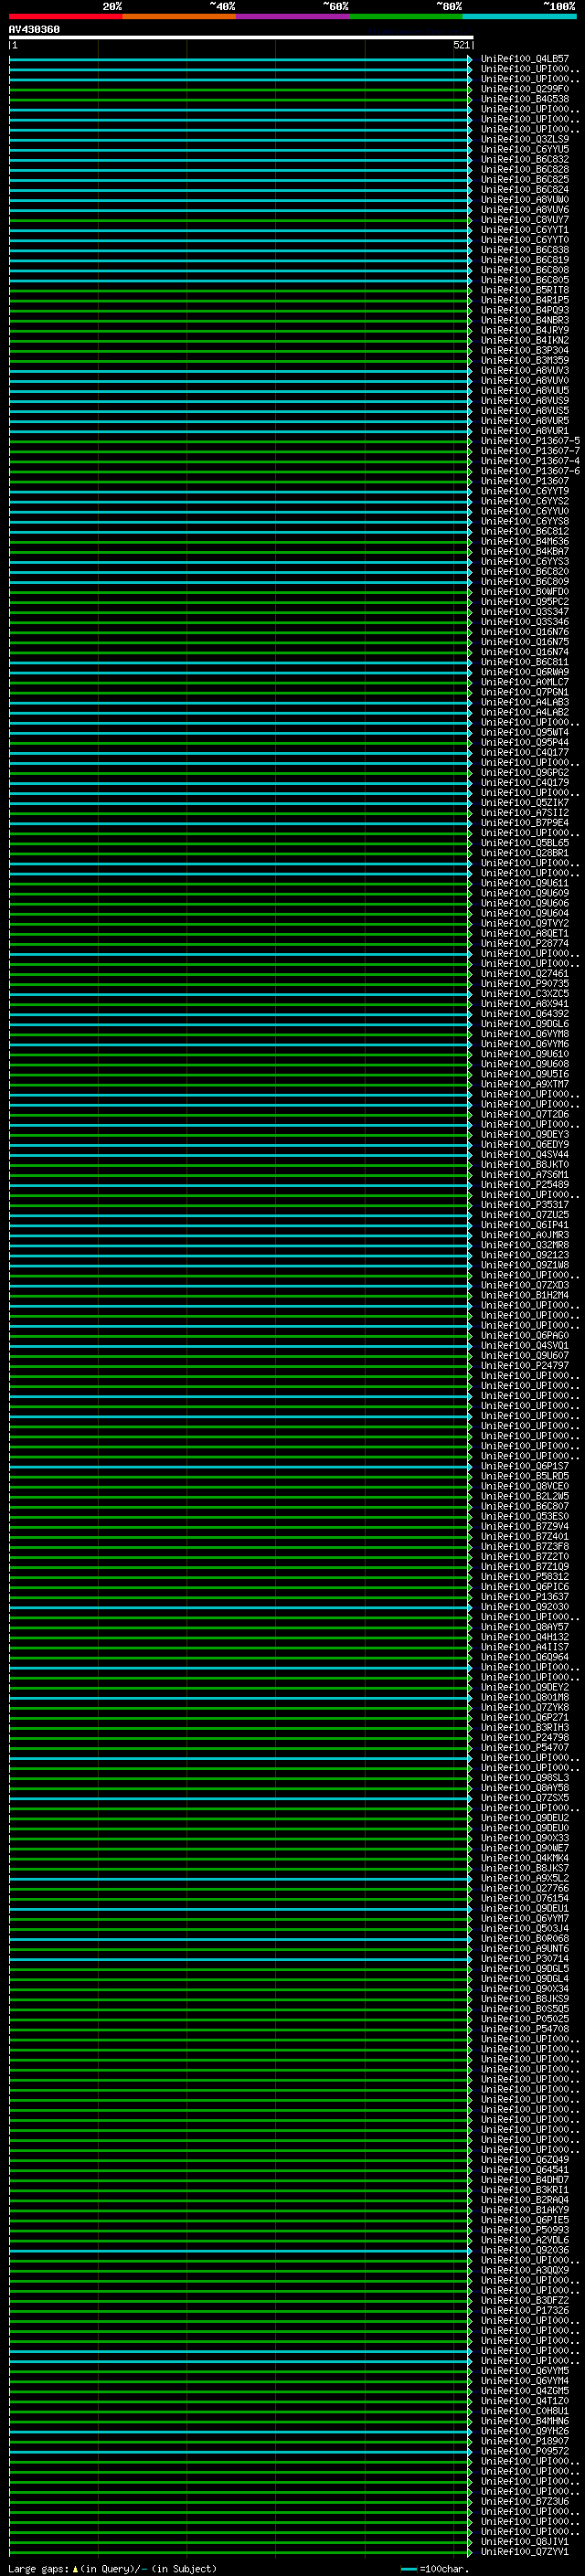This screenshot has width=585, height=2576.
Task: Select the UniRef100_P58312 label
Action: [525, 1577]
